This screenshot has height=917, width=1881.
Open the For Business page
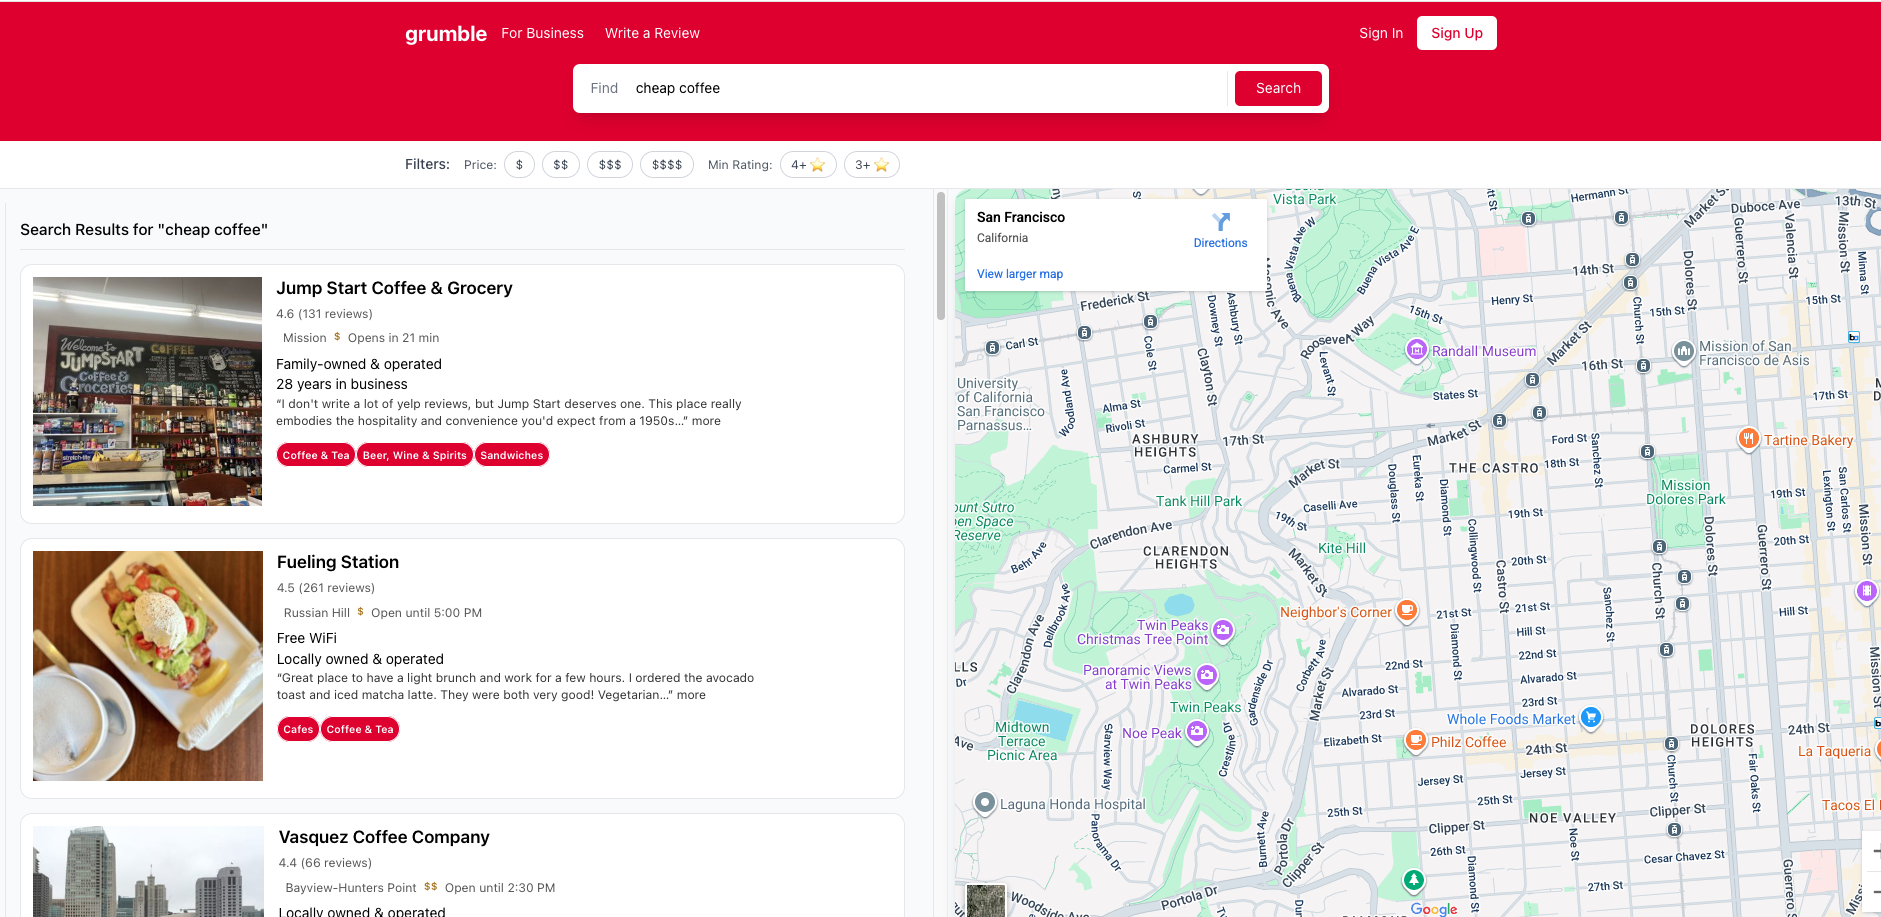click(542, 33)
